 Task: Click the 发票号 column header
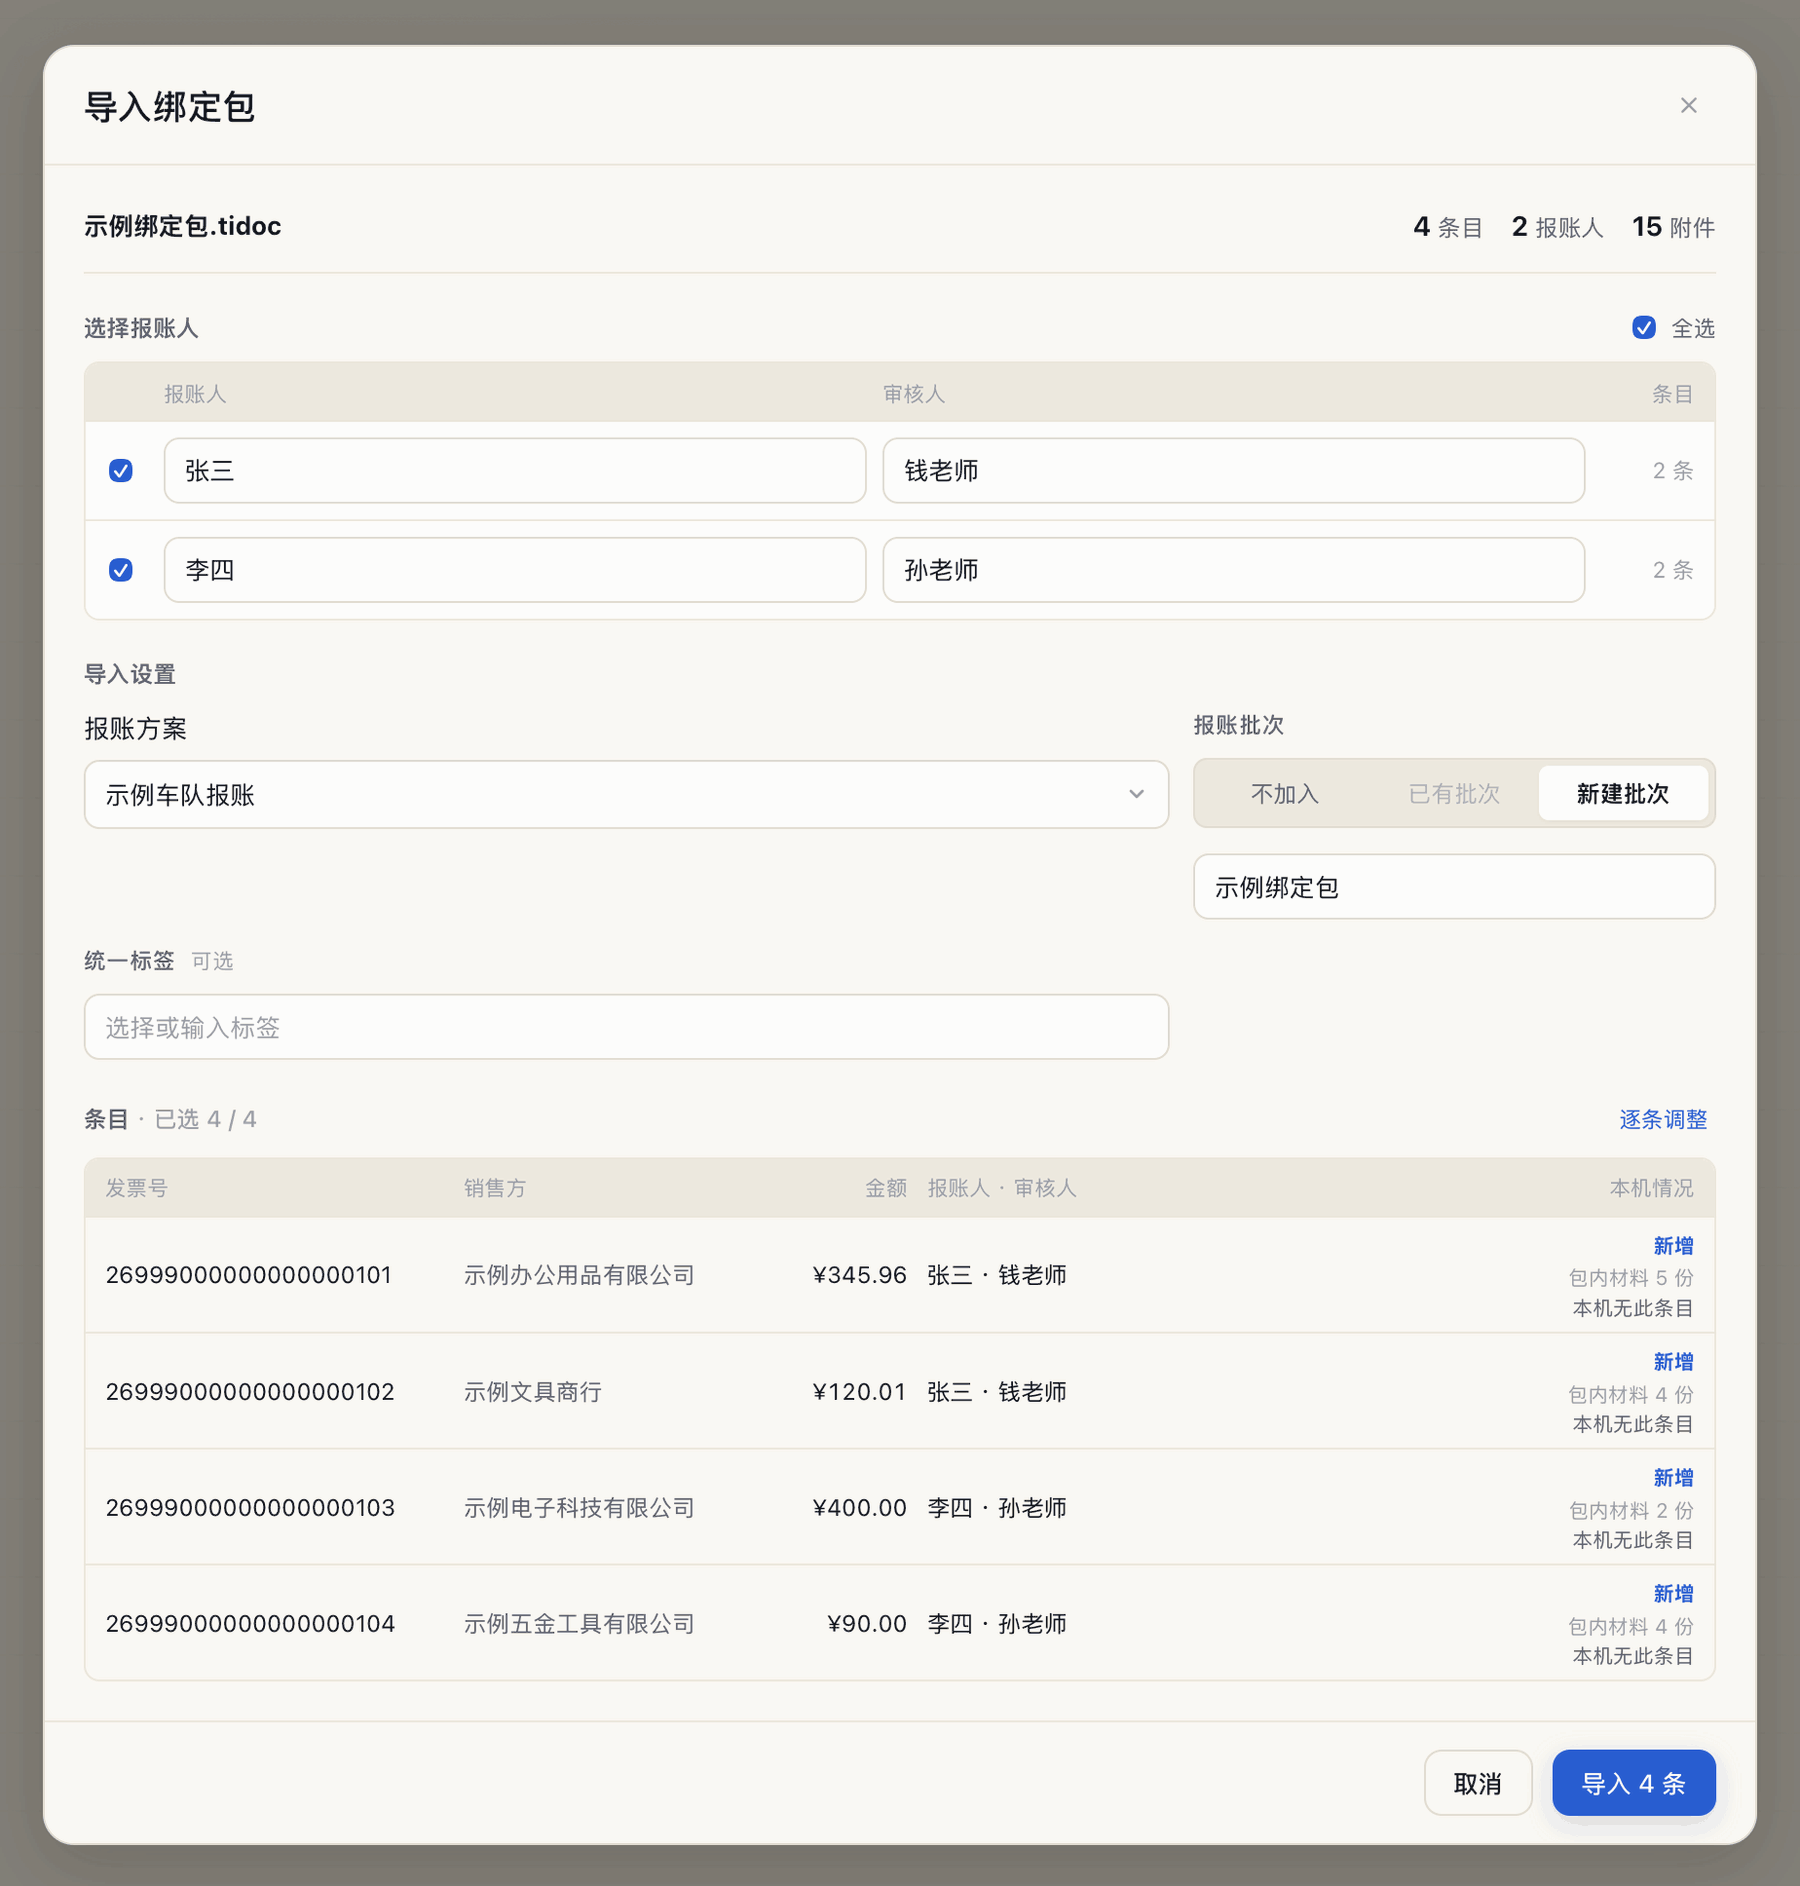(136, 1188)
